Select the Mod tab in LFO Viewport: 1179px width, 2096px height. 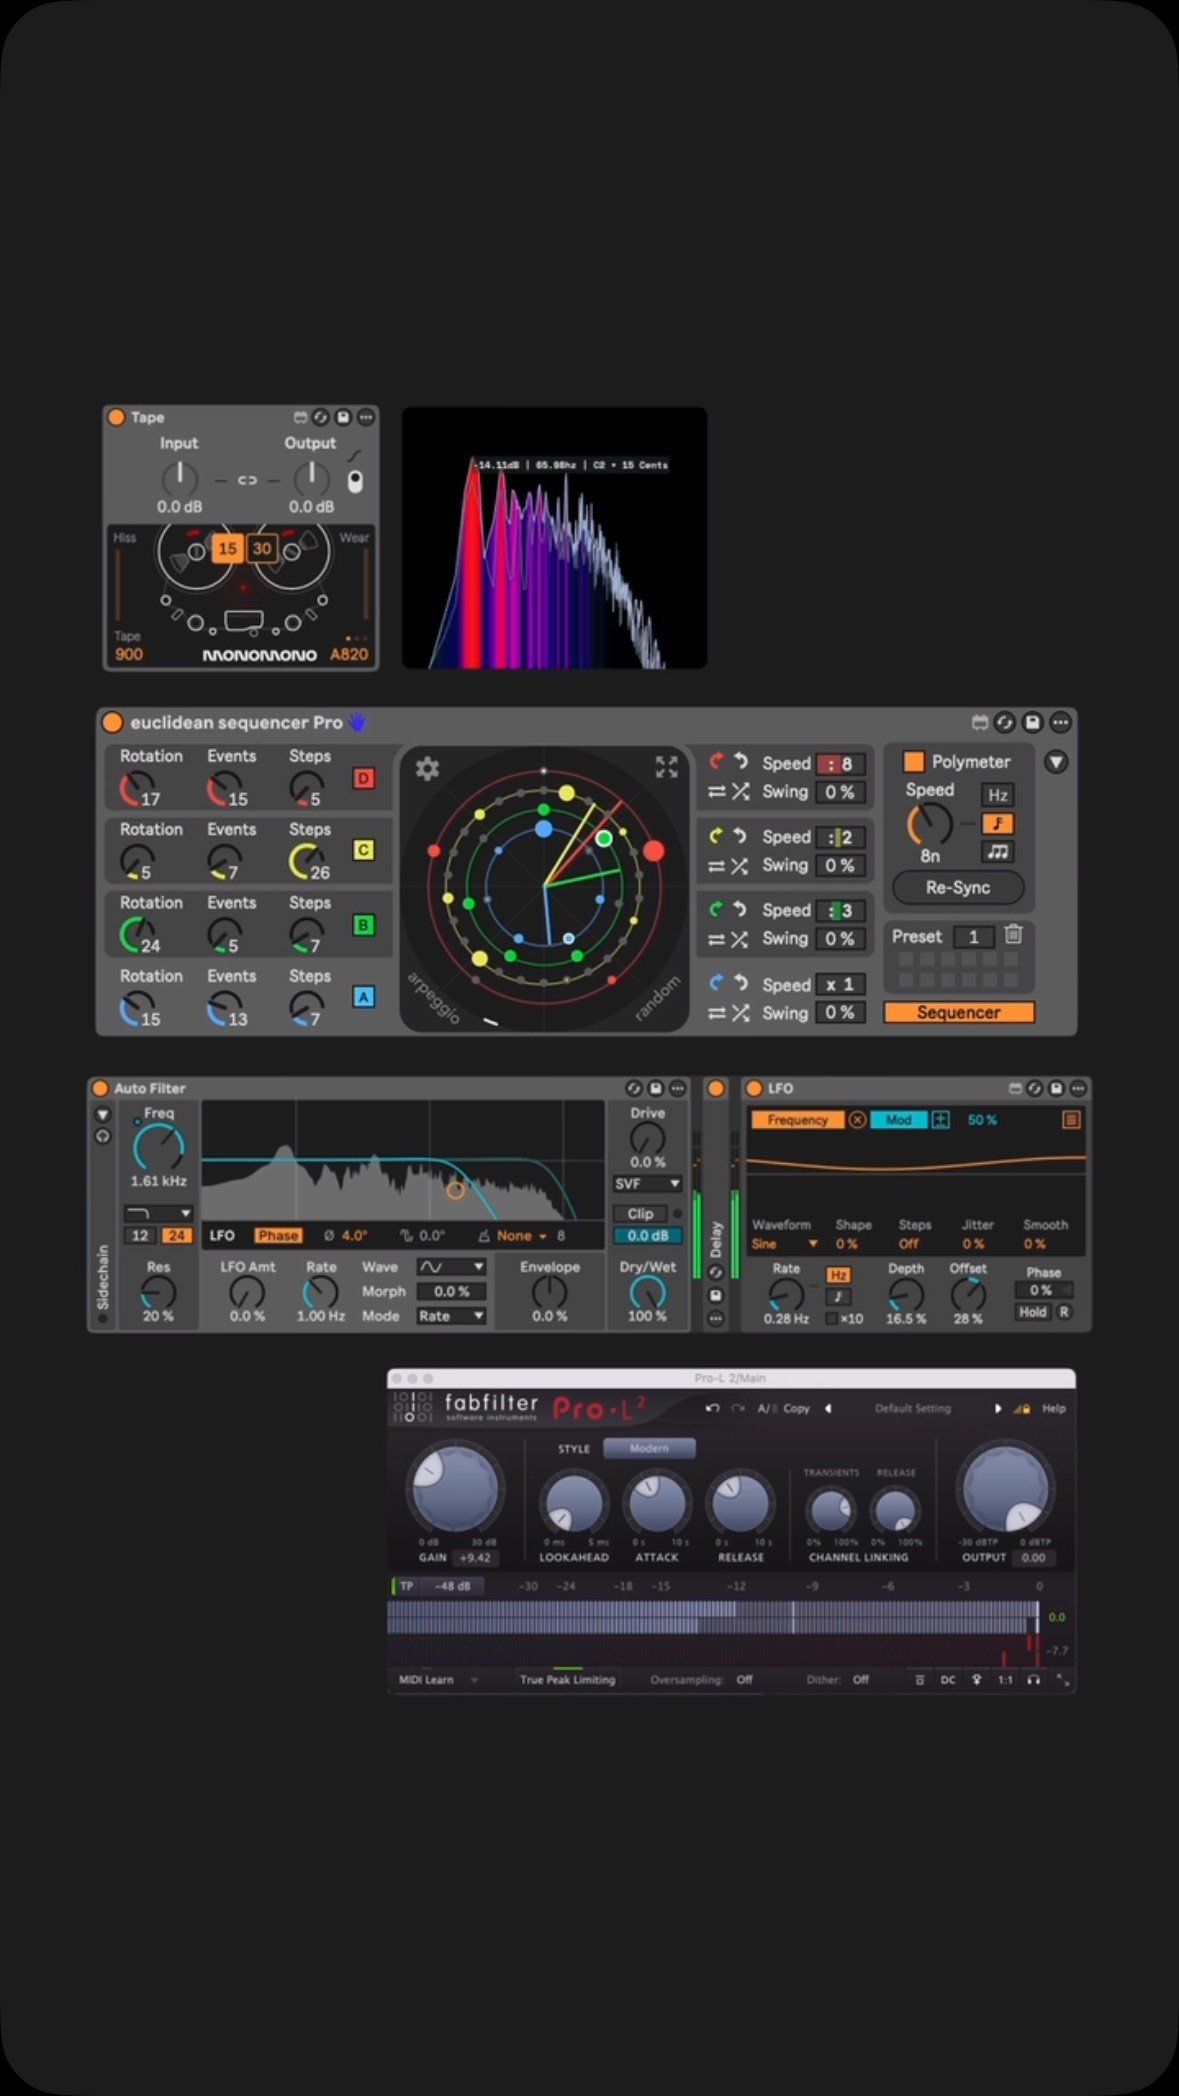pos(898,1120)
